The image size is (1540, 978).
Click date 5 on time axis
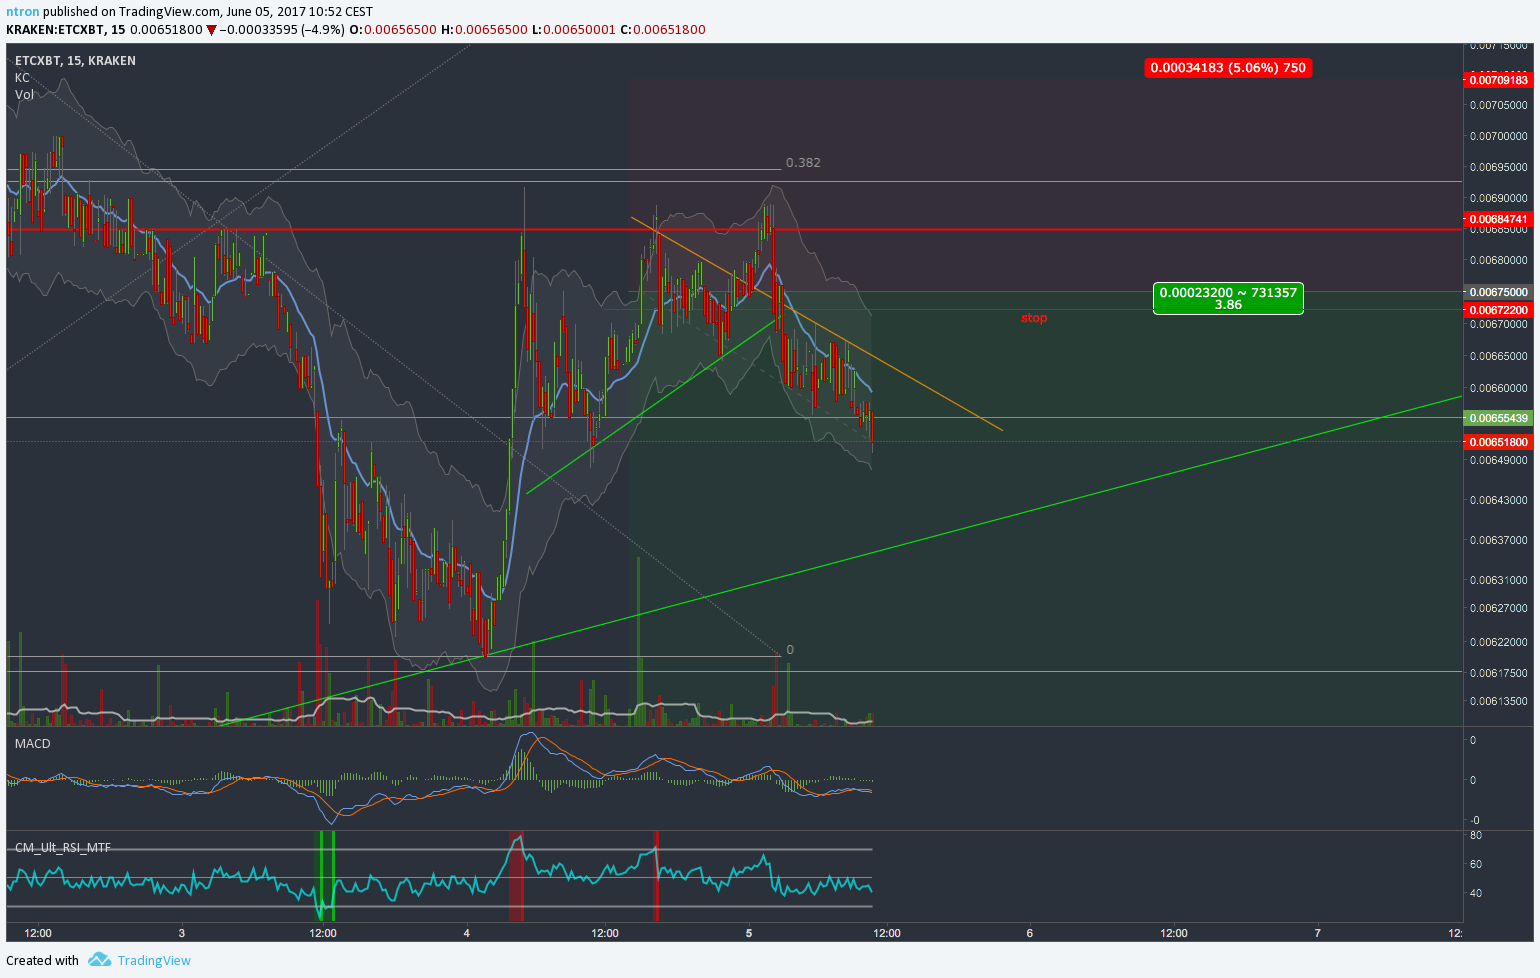pyautogui.click(x=749, y=933)
